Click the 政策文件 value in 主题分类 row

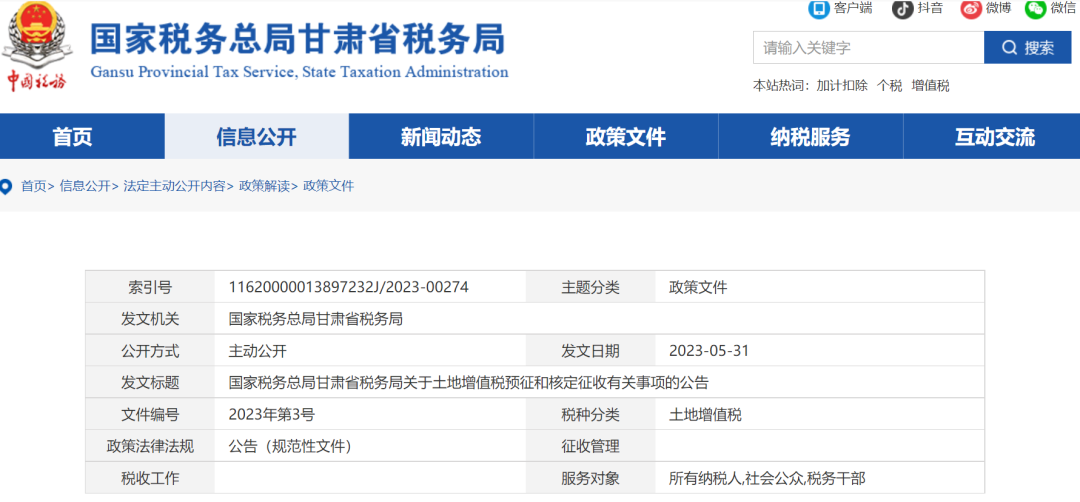(698, 287)
